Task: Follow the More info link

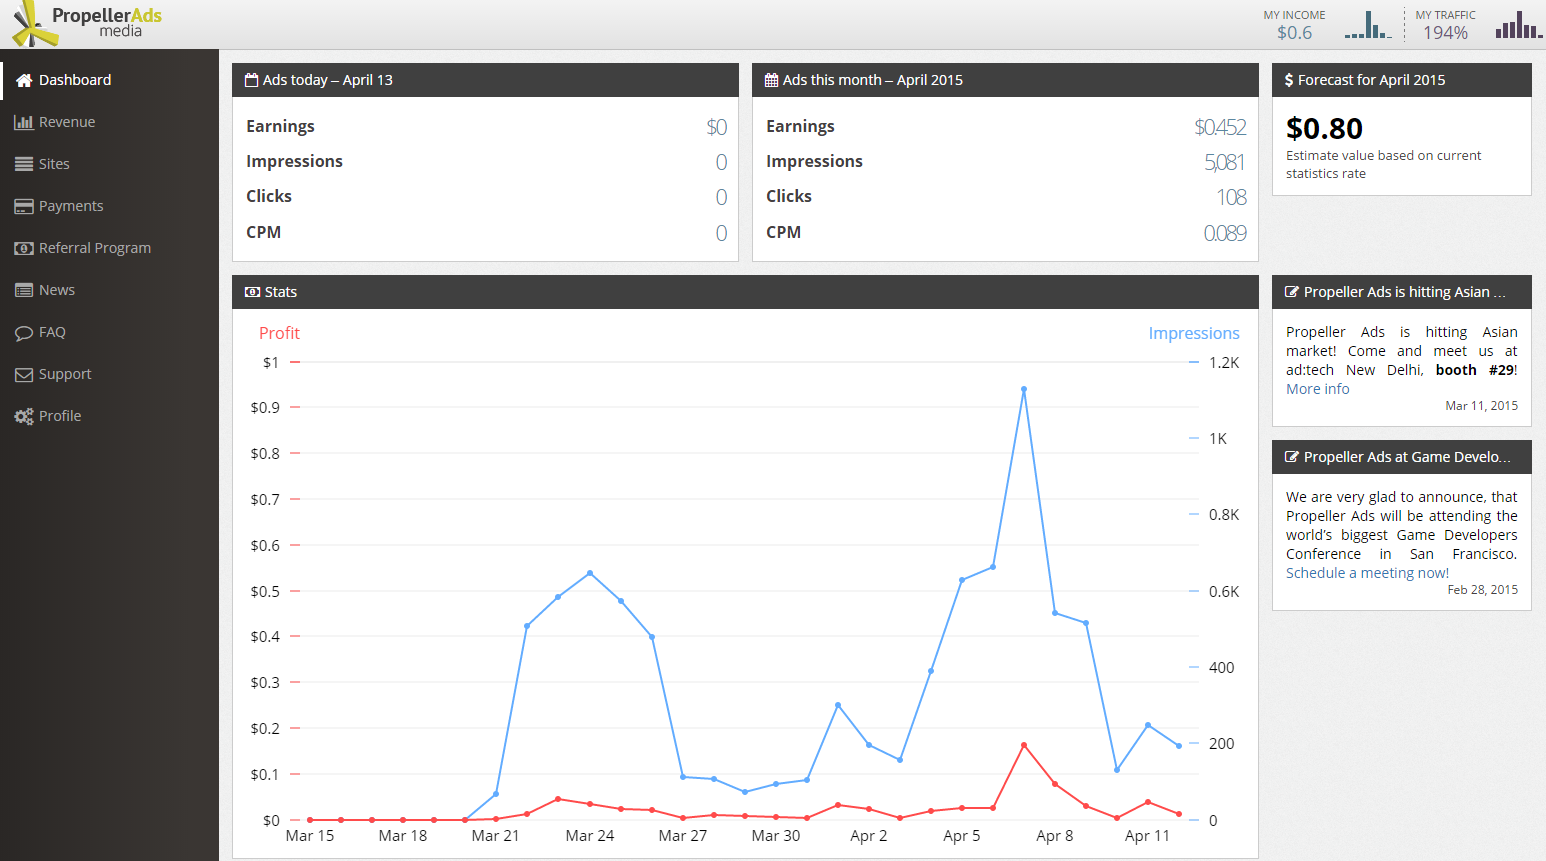Action: pyautogui.click(x=1317, y=389)
